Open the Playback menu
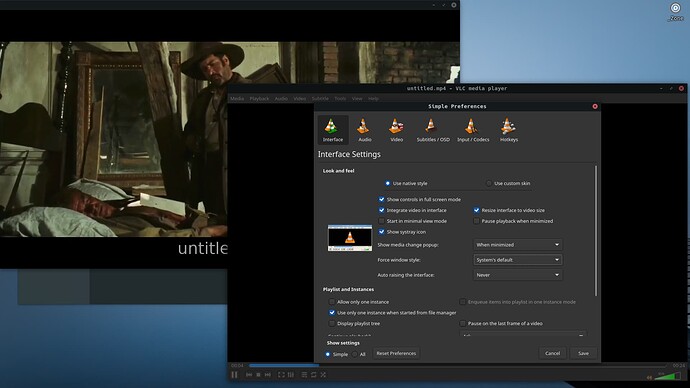 pyautogui.click(x=259, y=99)
